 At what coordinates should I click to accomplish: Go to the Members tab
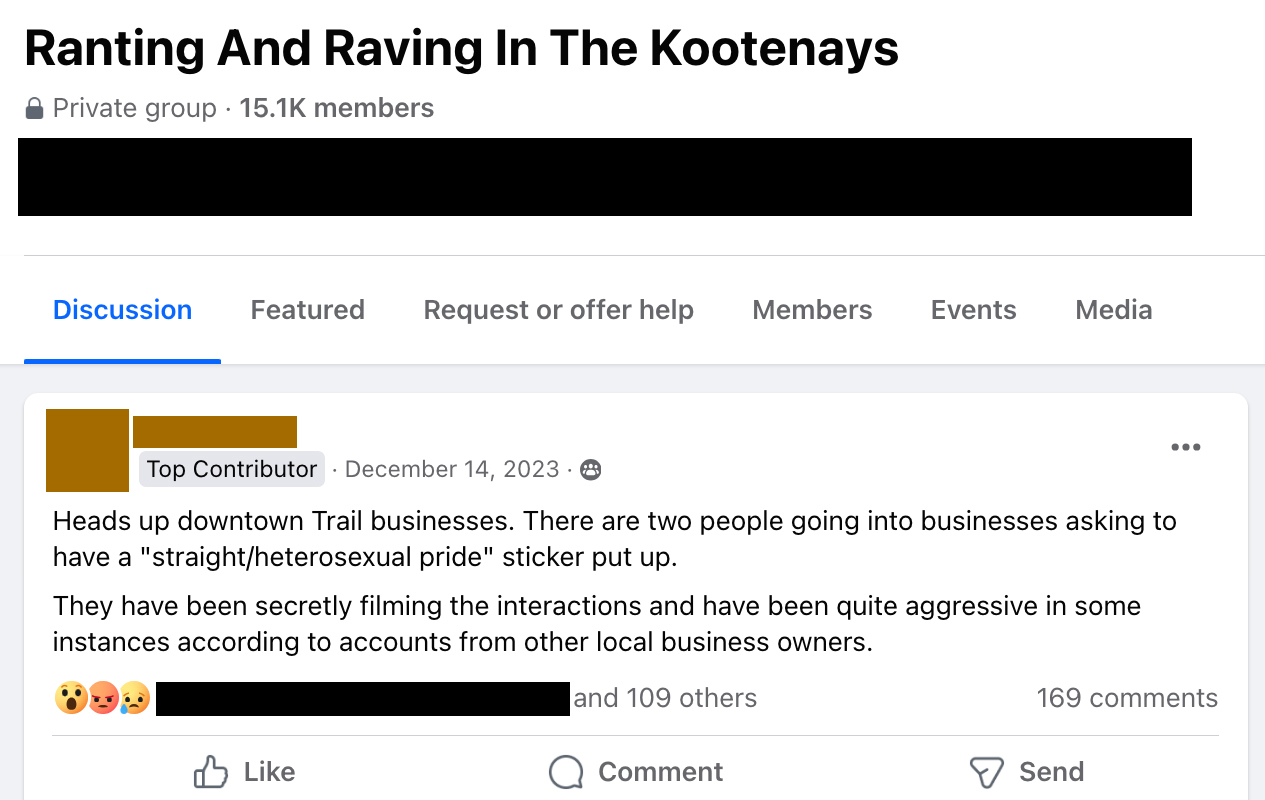point(812,310)
